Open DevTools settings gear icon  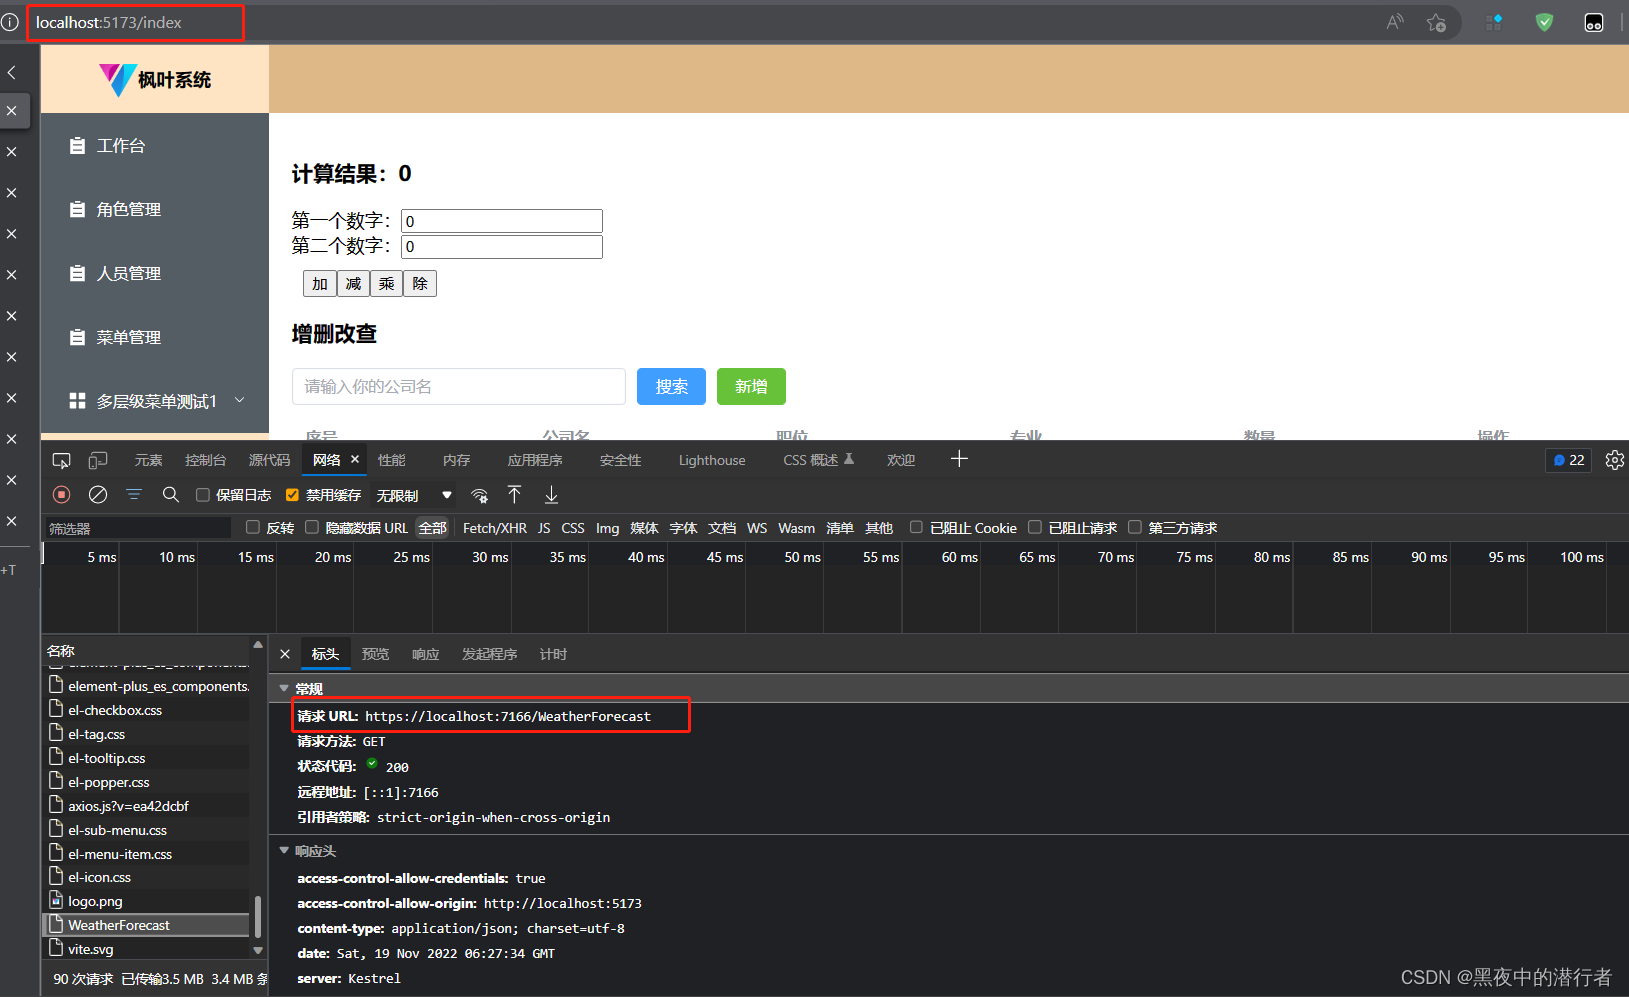click(x=1615, y=460)
